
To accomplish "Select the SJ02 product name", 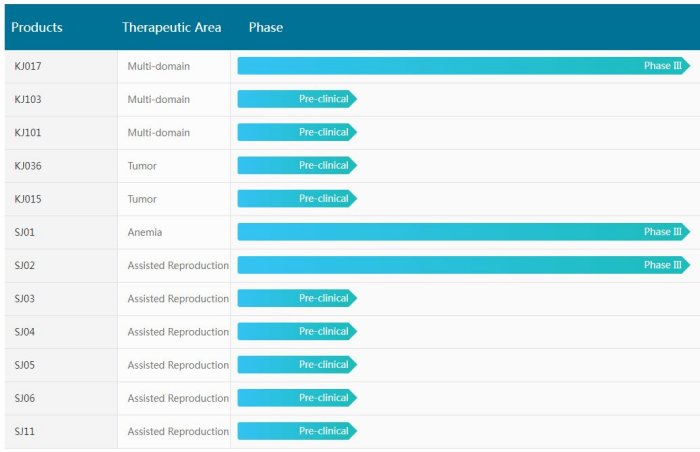I will pos(25,265).
